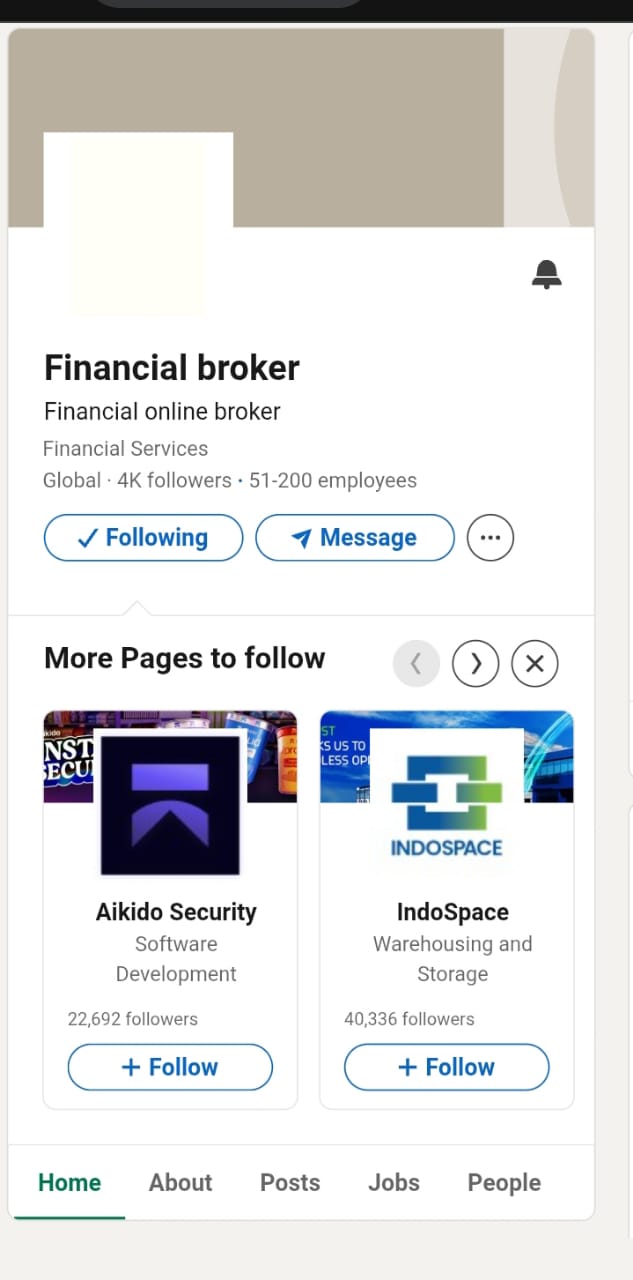Click the Aikido Security logo
This screenshot has height=1280, width=633.
170,804
